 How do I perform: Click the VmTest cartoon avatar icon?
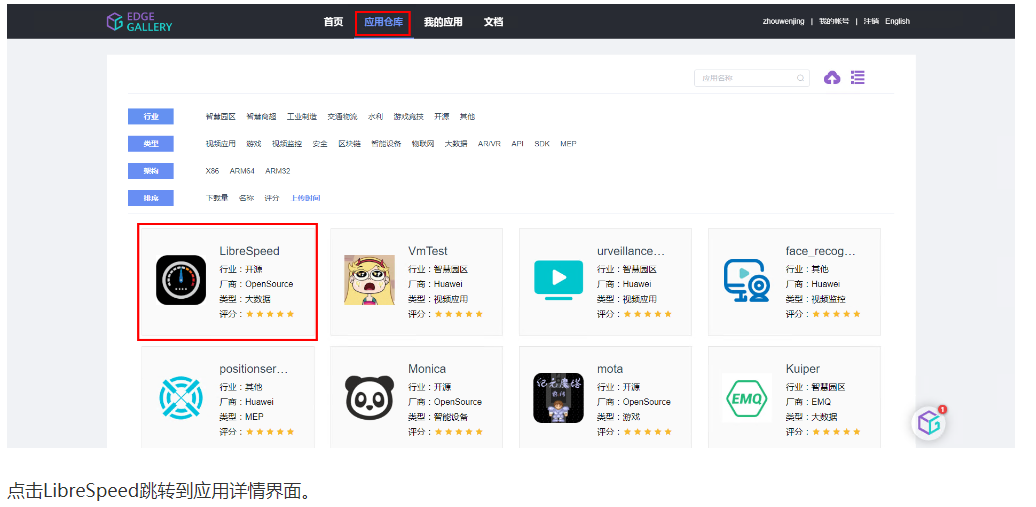tap(369, 280)
